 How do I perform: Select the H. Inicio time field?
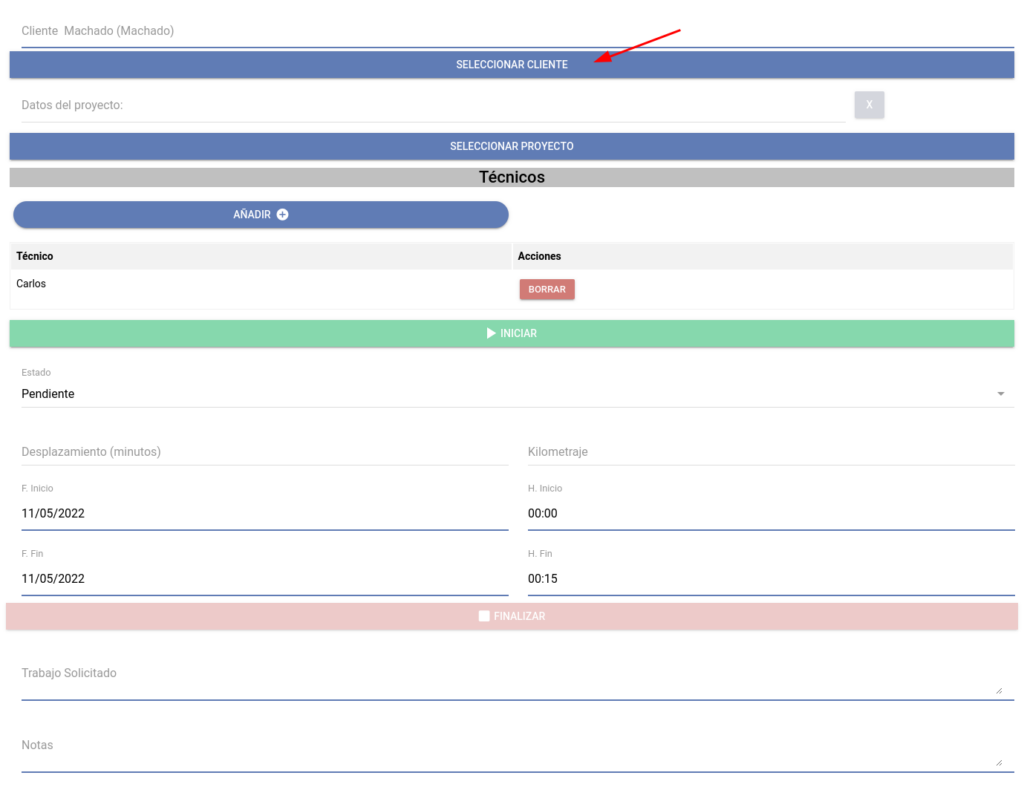770,513
